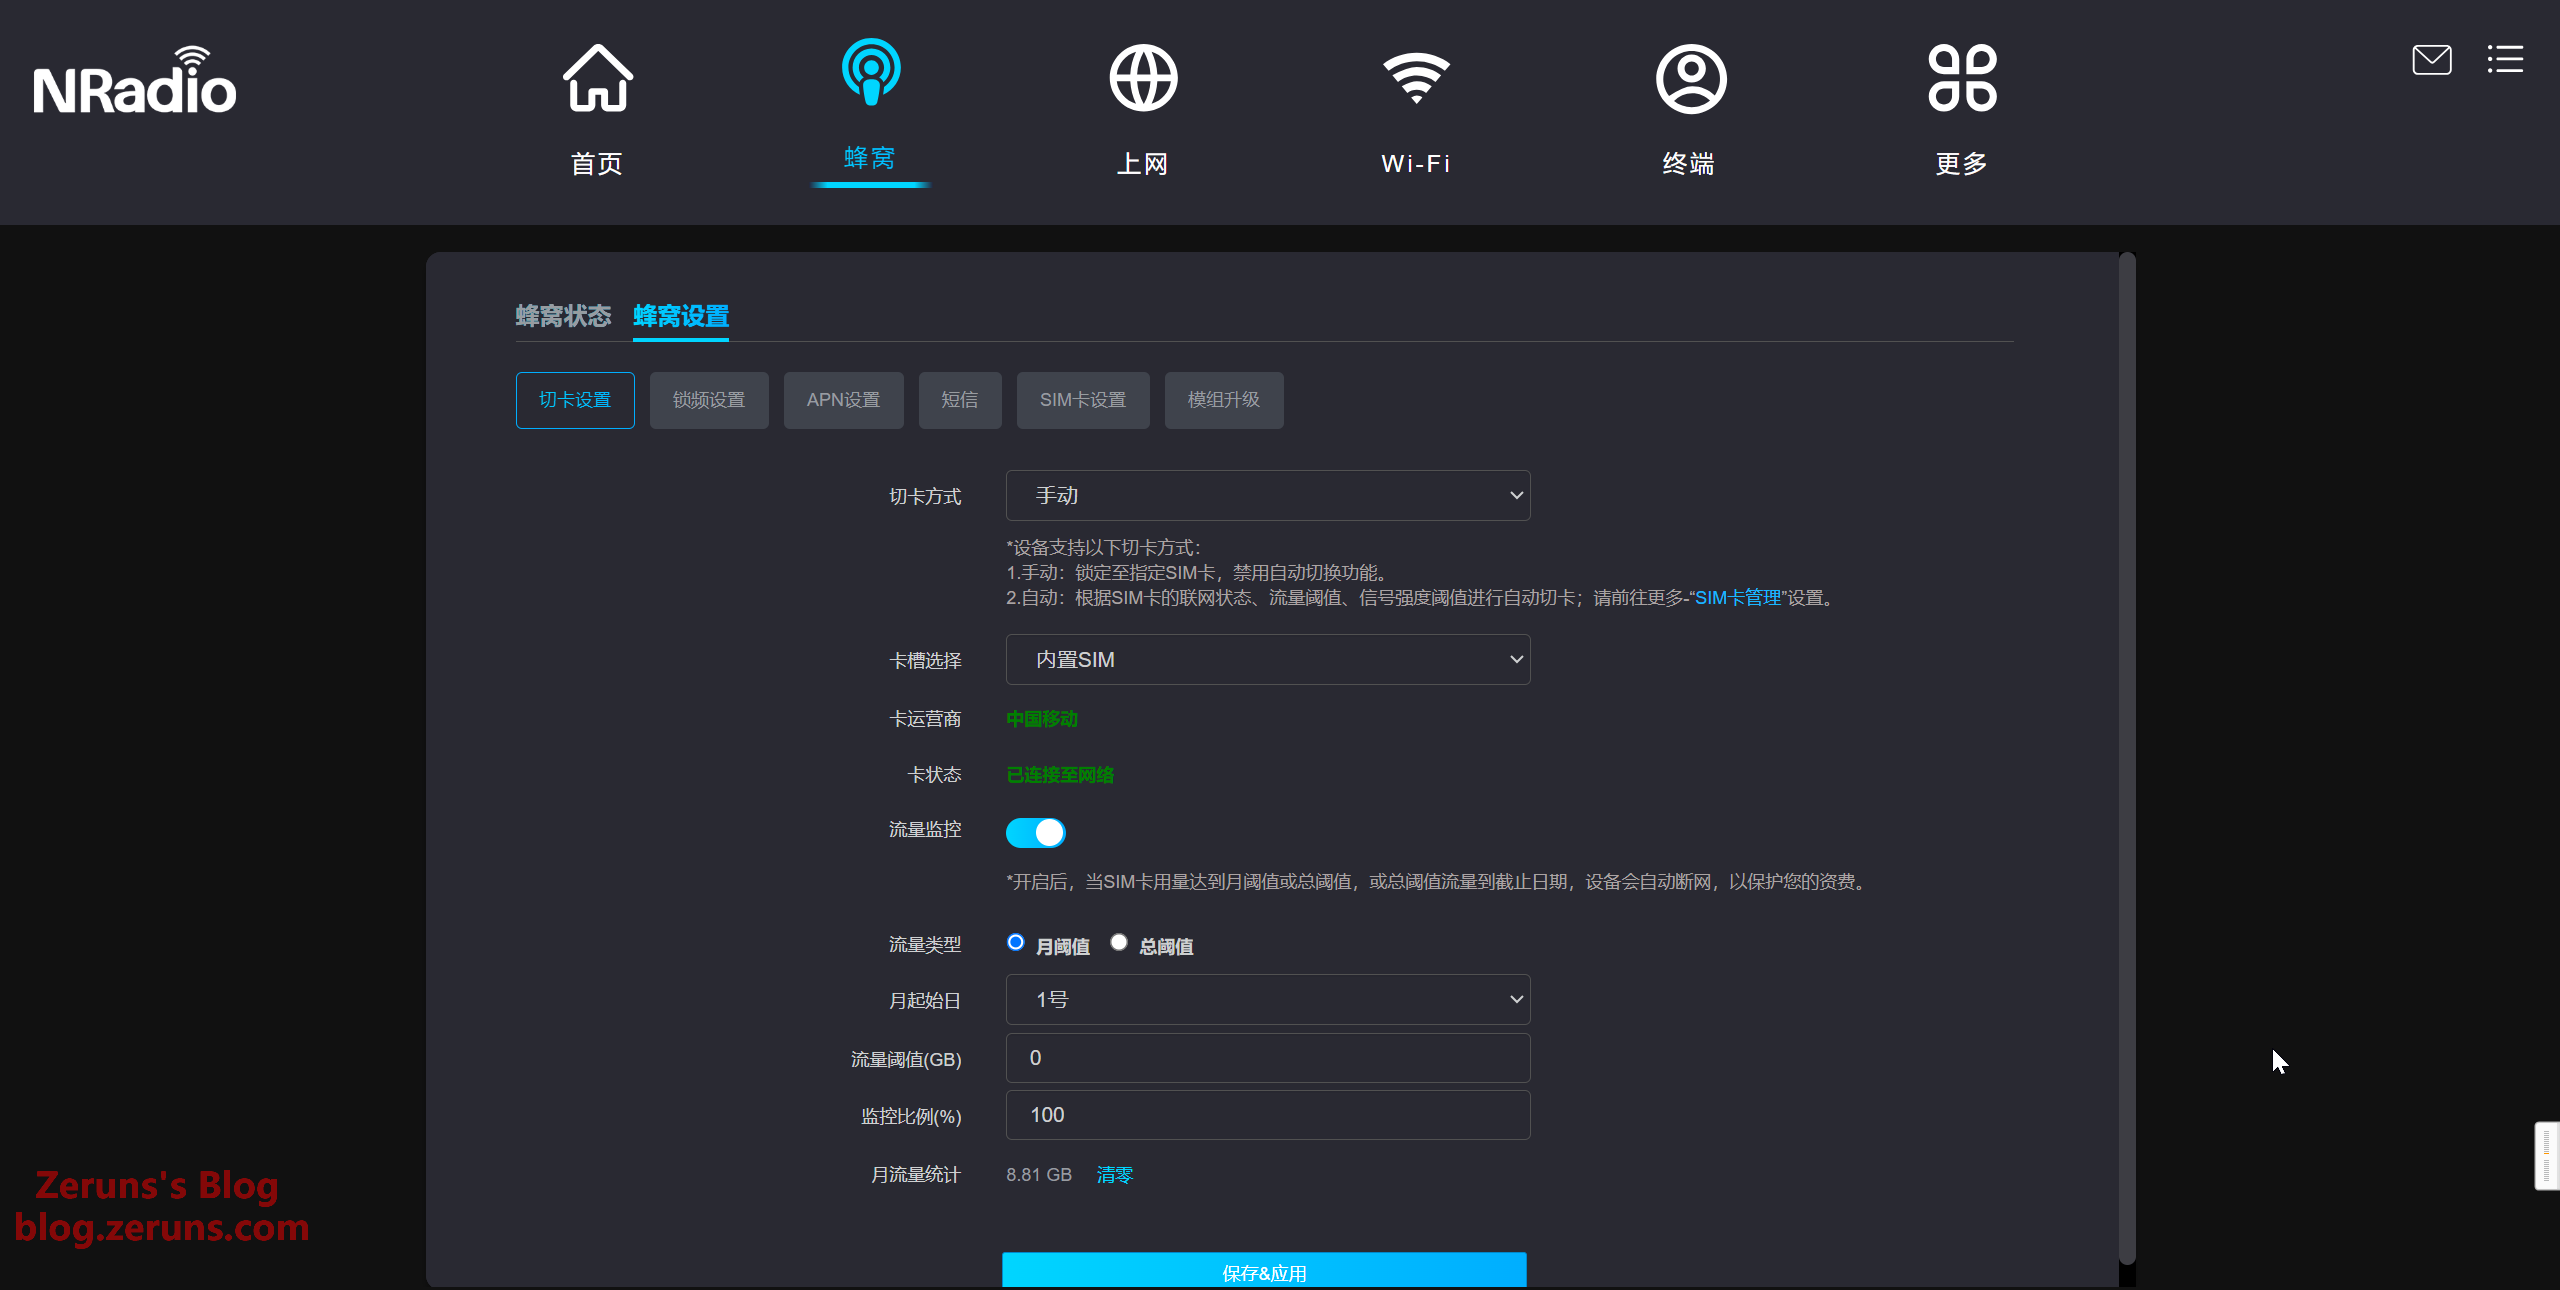
Task: Click the SIM卡管理 hyperlink
Action: tap(1737, 598)
